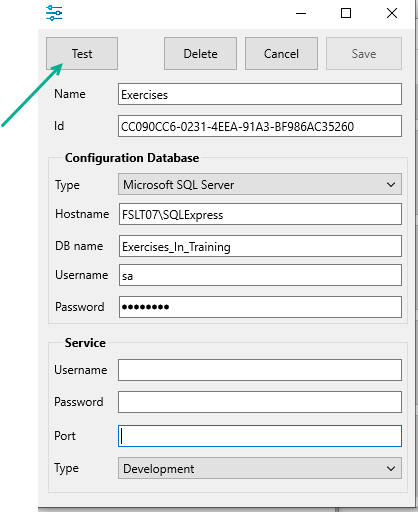
Task: Click the Hostname field with FSLT07\SQLExpress
Action: pos(260,214)
